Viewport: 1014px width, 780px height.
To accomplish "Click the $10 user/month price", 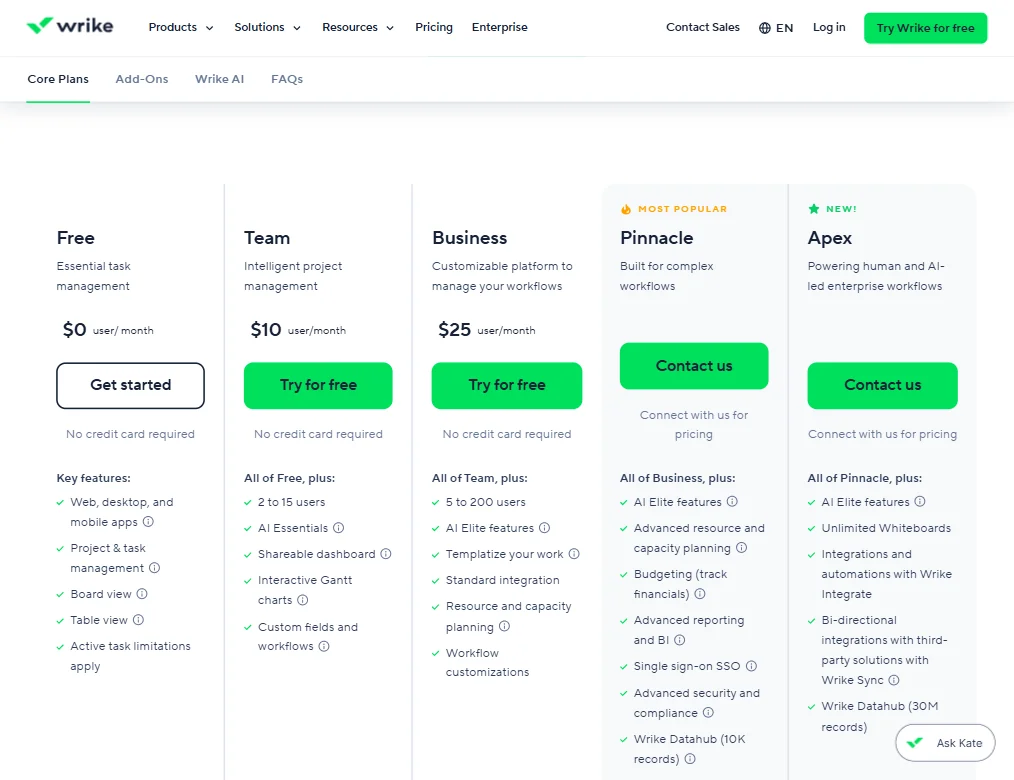I will click(298, 330).
